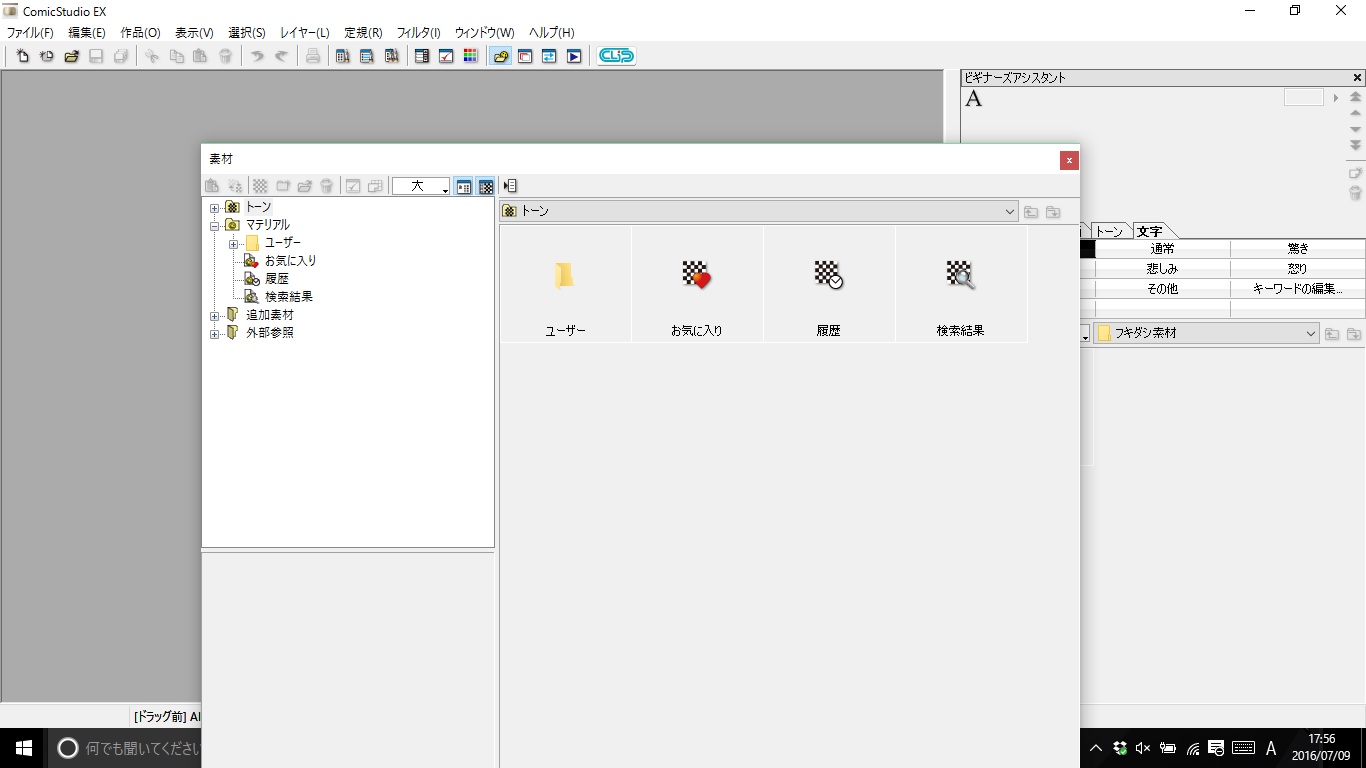Click the scissors cut icon in the main toolbar
The height and width of the screenshot is (768, 1366).
tap(152, 56)
